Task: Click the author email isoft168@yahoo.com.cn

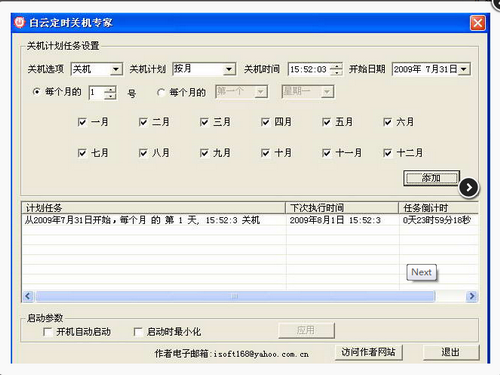Action: tap(261, 354)
